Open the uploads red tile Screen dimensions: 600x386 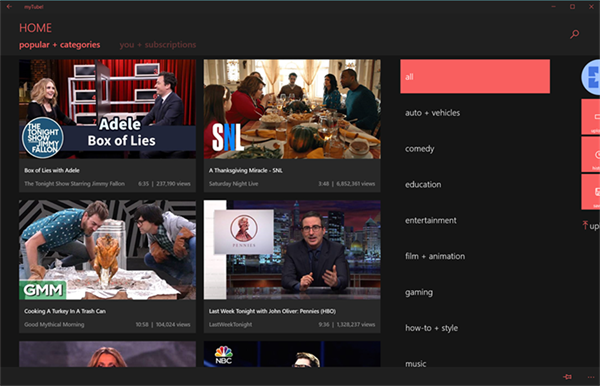[590, 117]
